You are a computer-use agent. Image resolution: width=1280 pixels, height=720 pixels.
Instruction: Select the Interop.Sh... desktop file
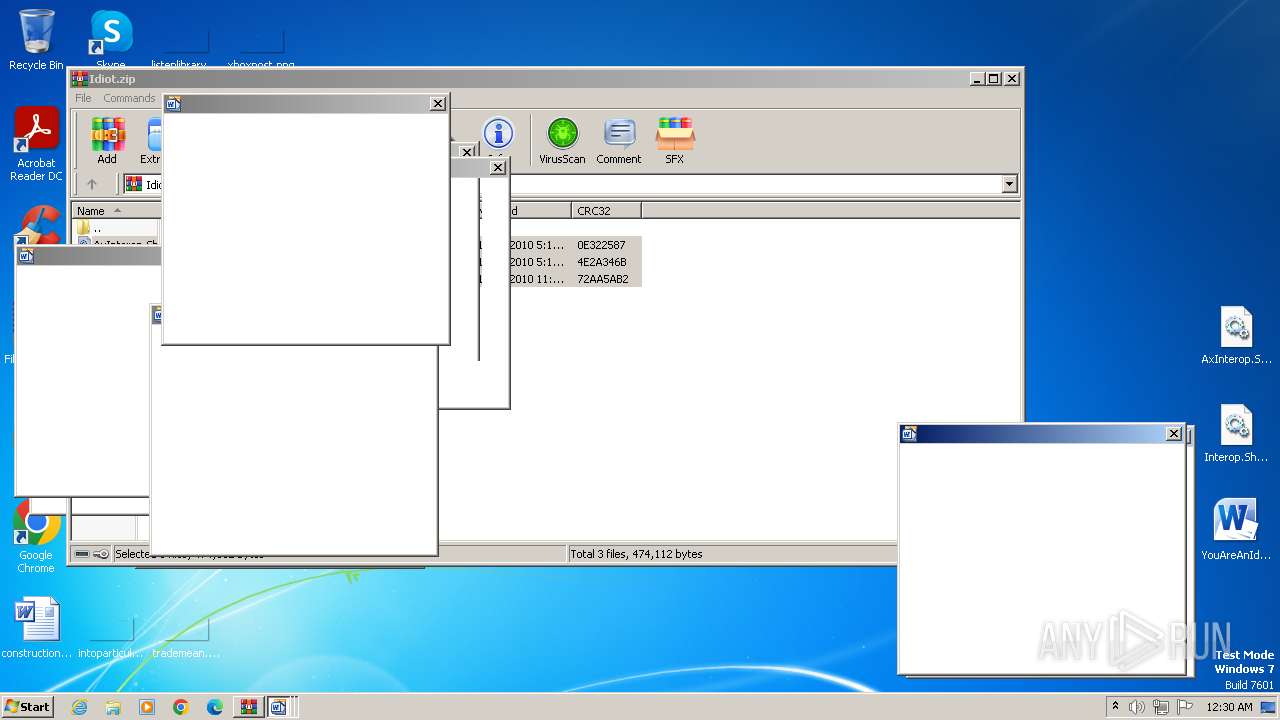pyautogui.click(x=1236, y=434)
